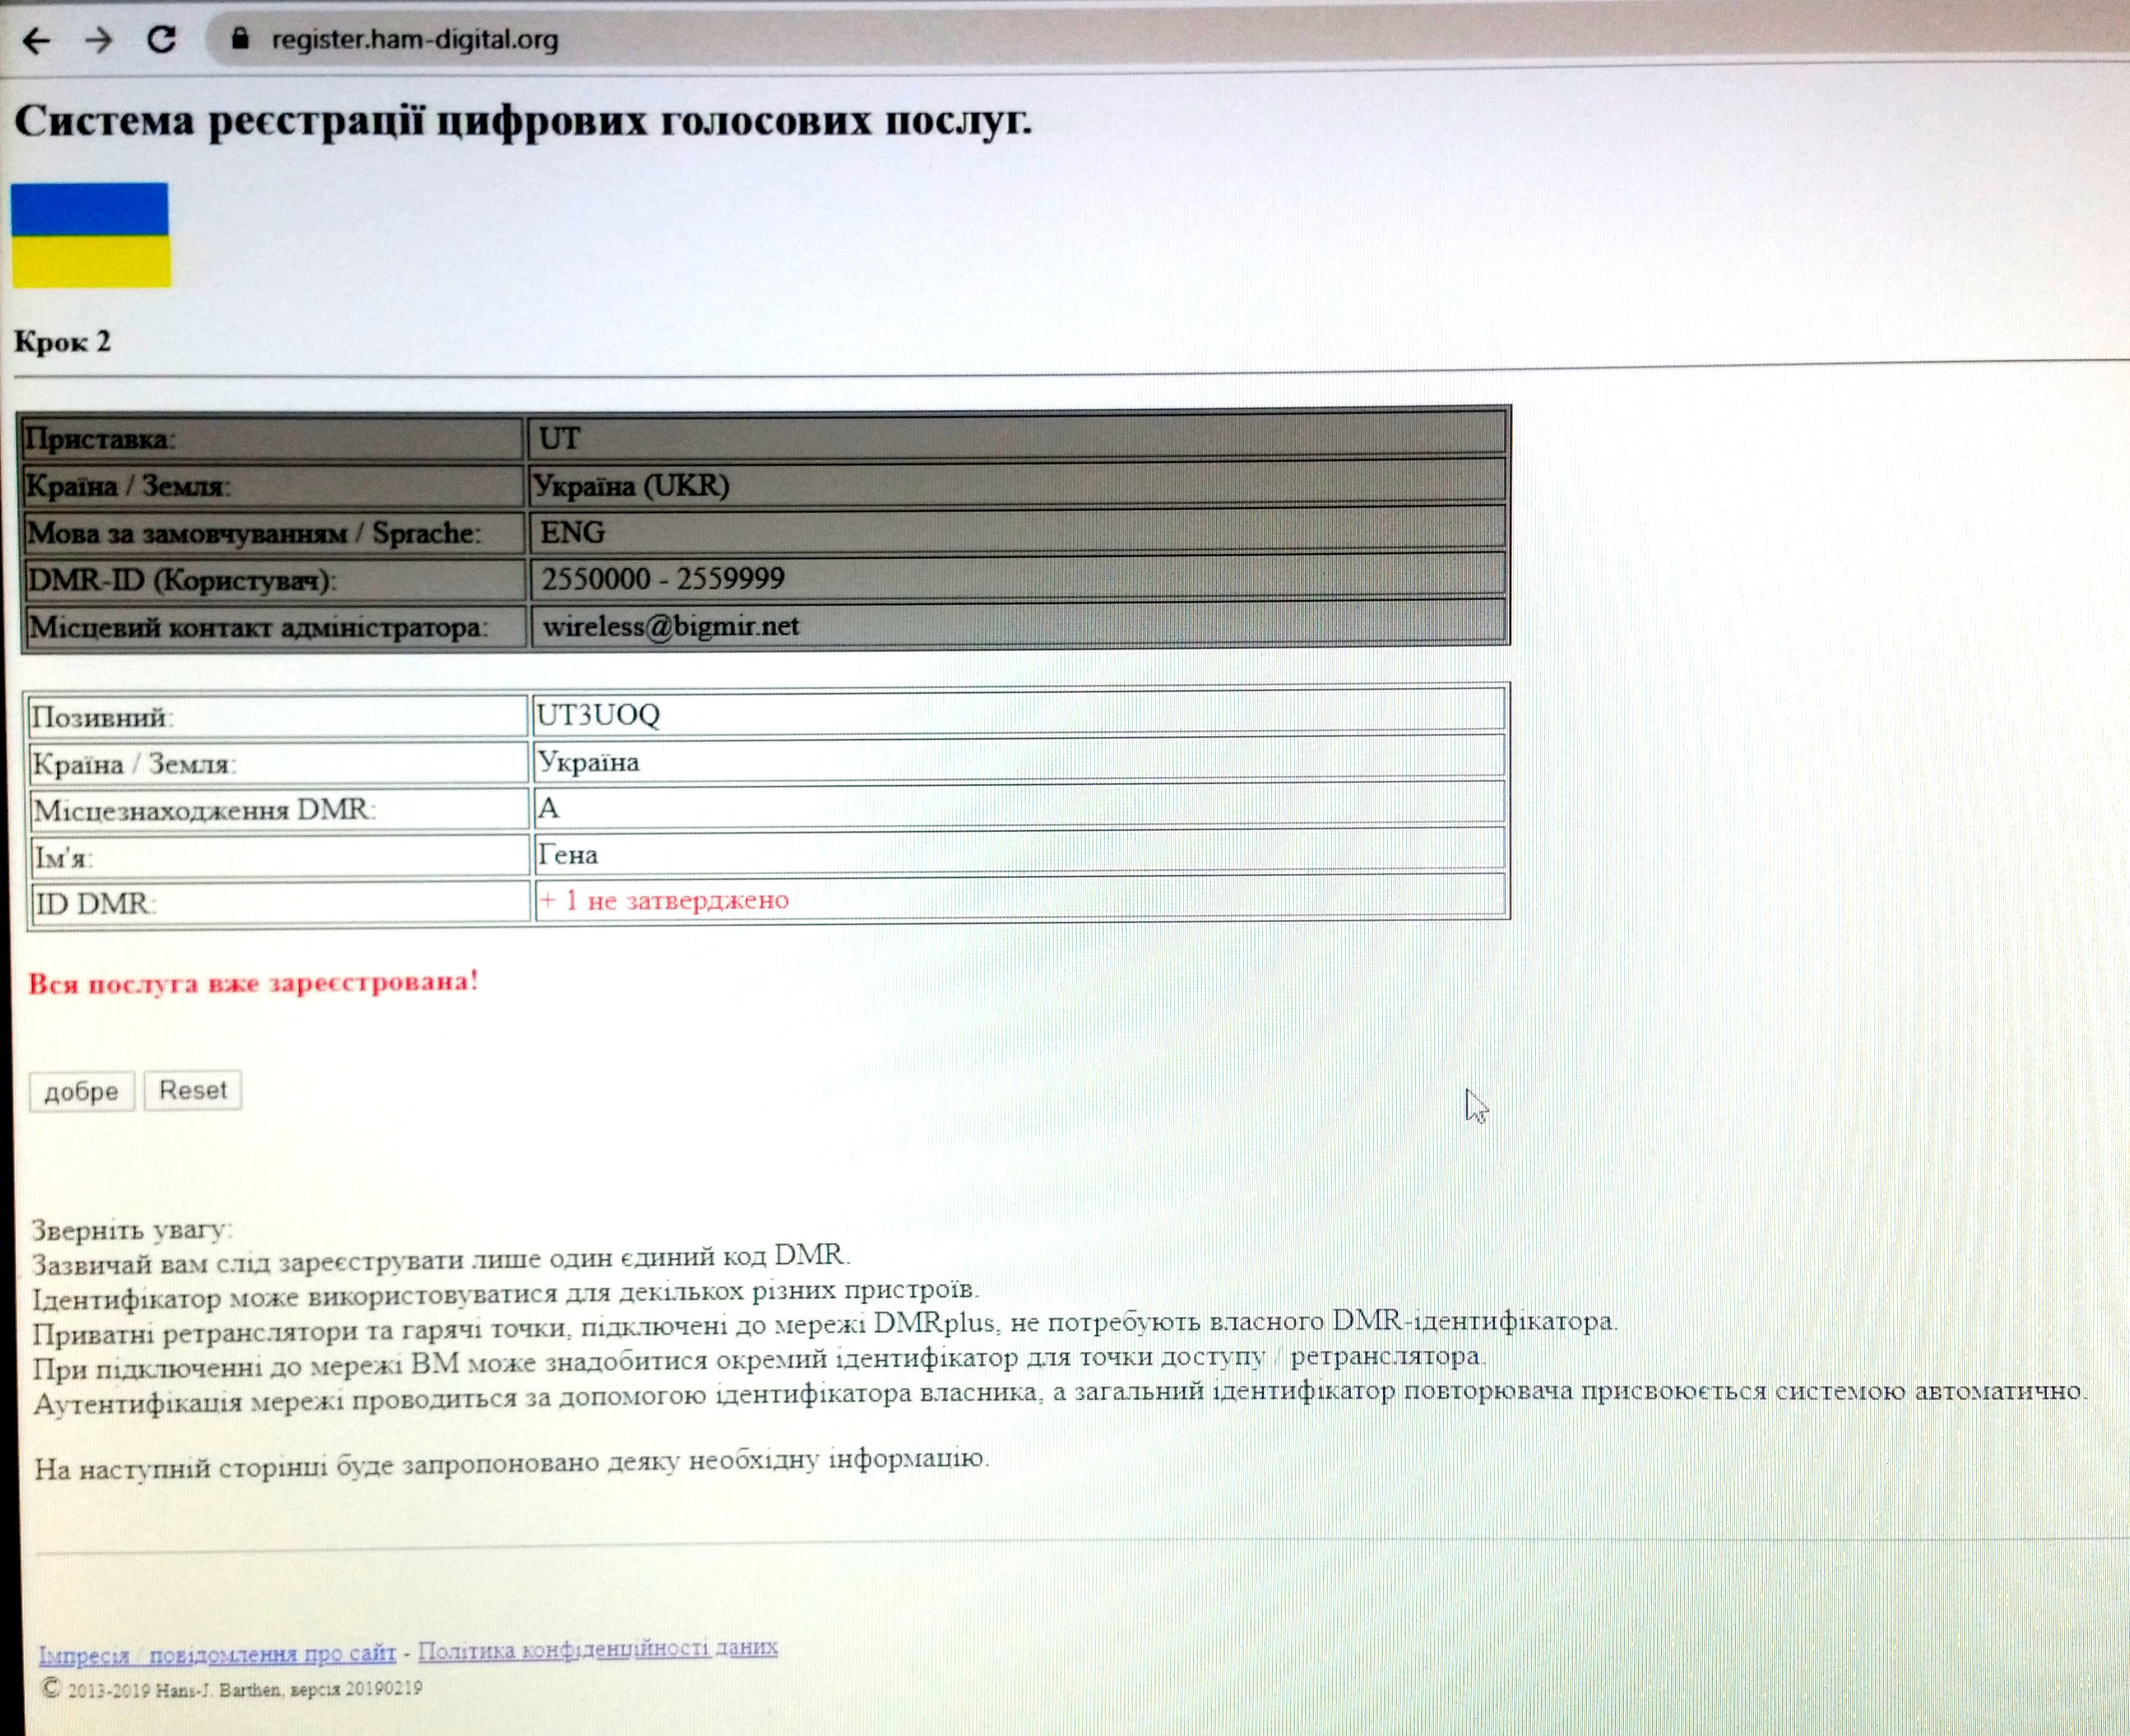
Task: Open Політика конфіденційності даних link
Action: pyautogui.click(x=597, y=1649)
